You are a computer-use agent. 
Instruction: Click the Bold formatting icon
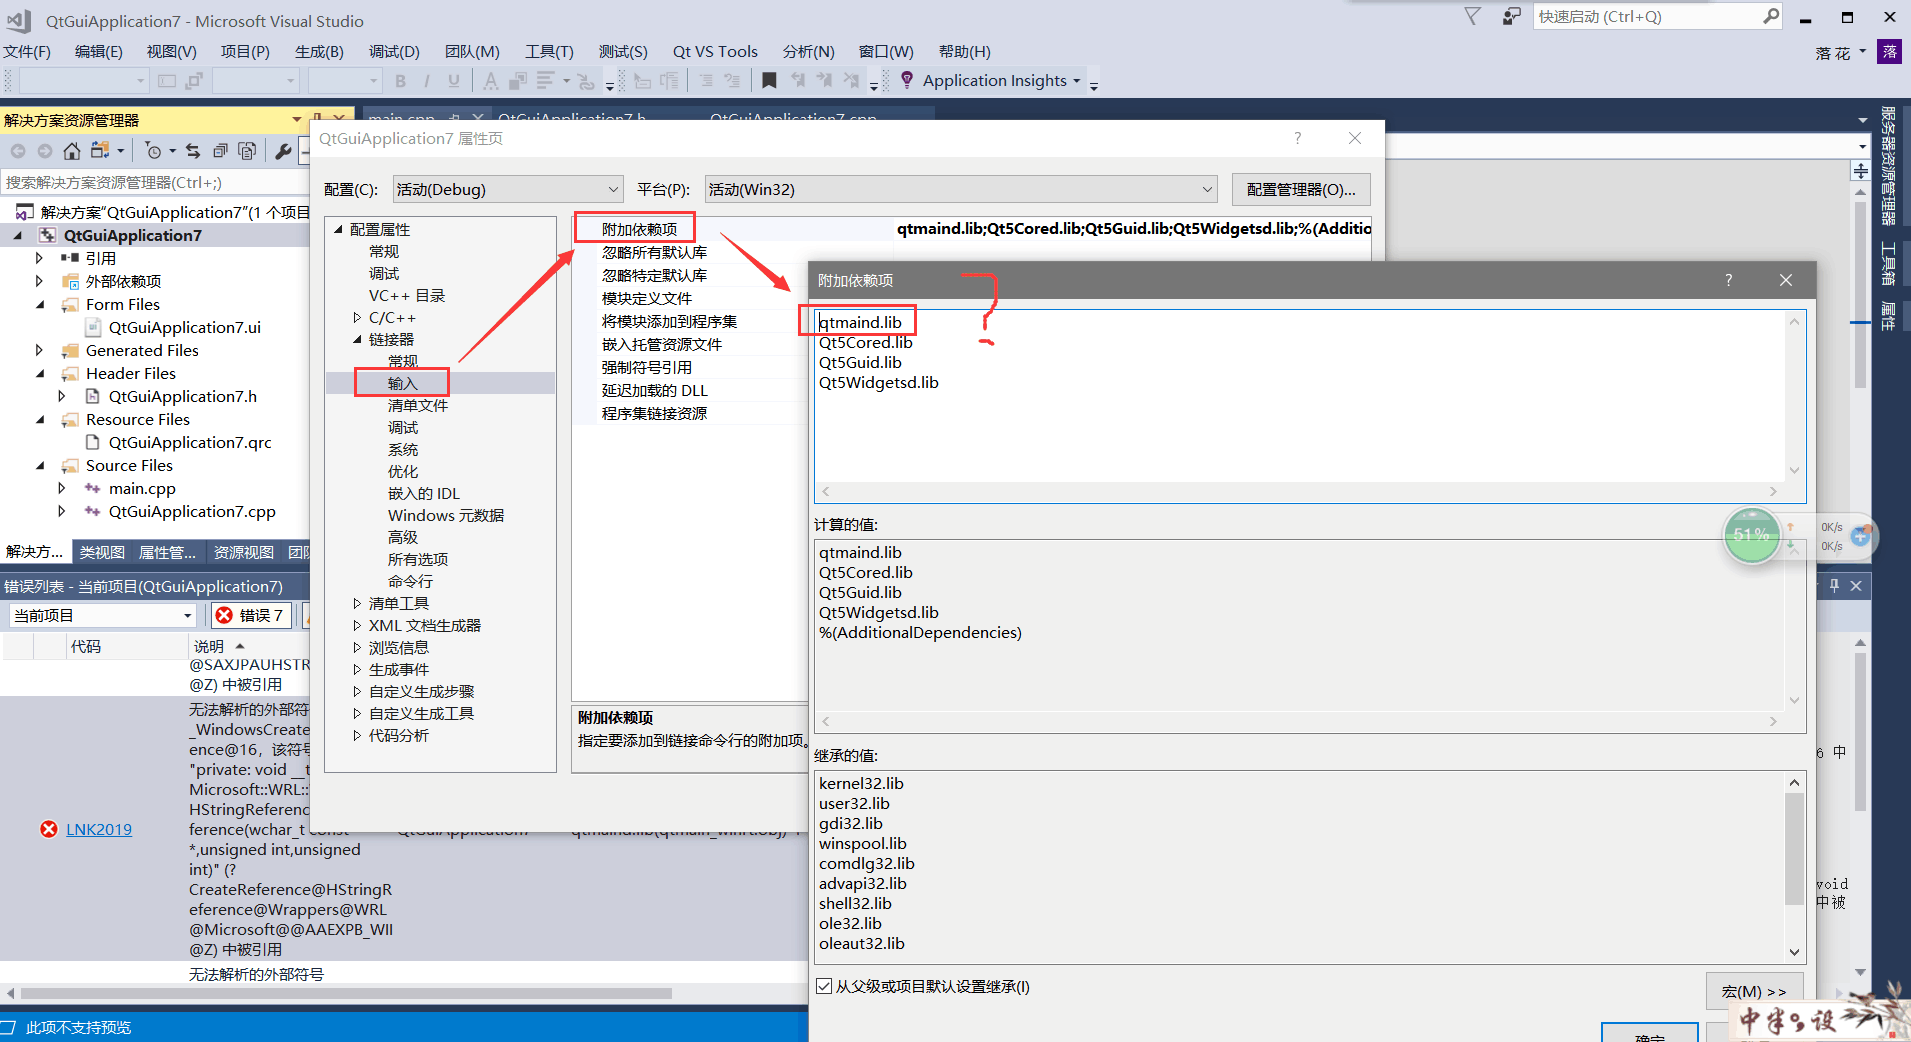tap(400, 81)
